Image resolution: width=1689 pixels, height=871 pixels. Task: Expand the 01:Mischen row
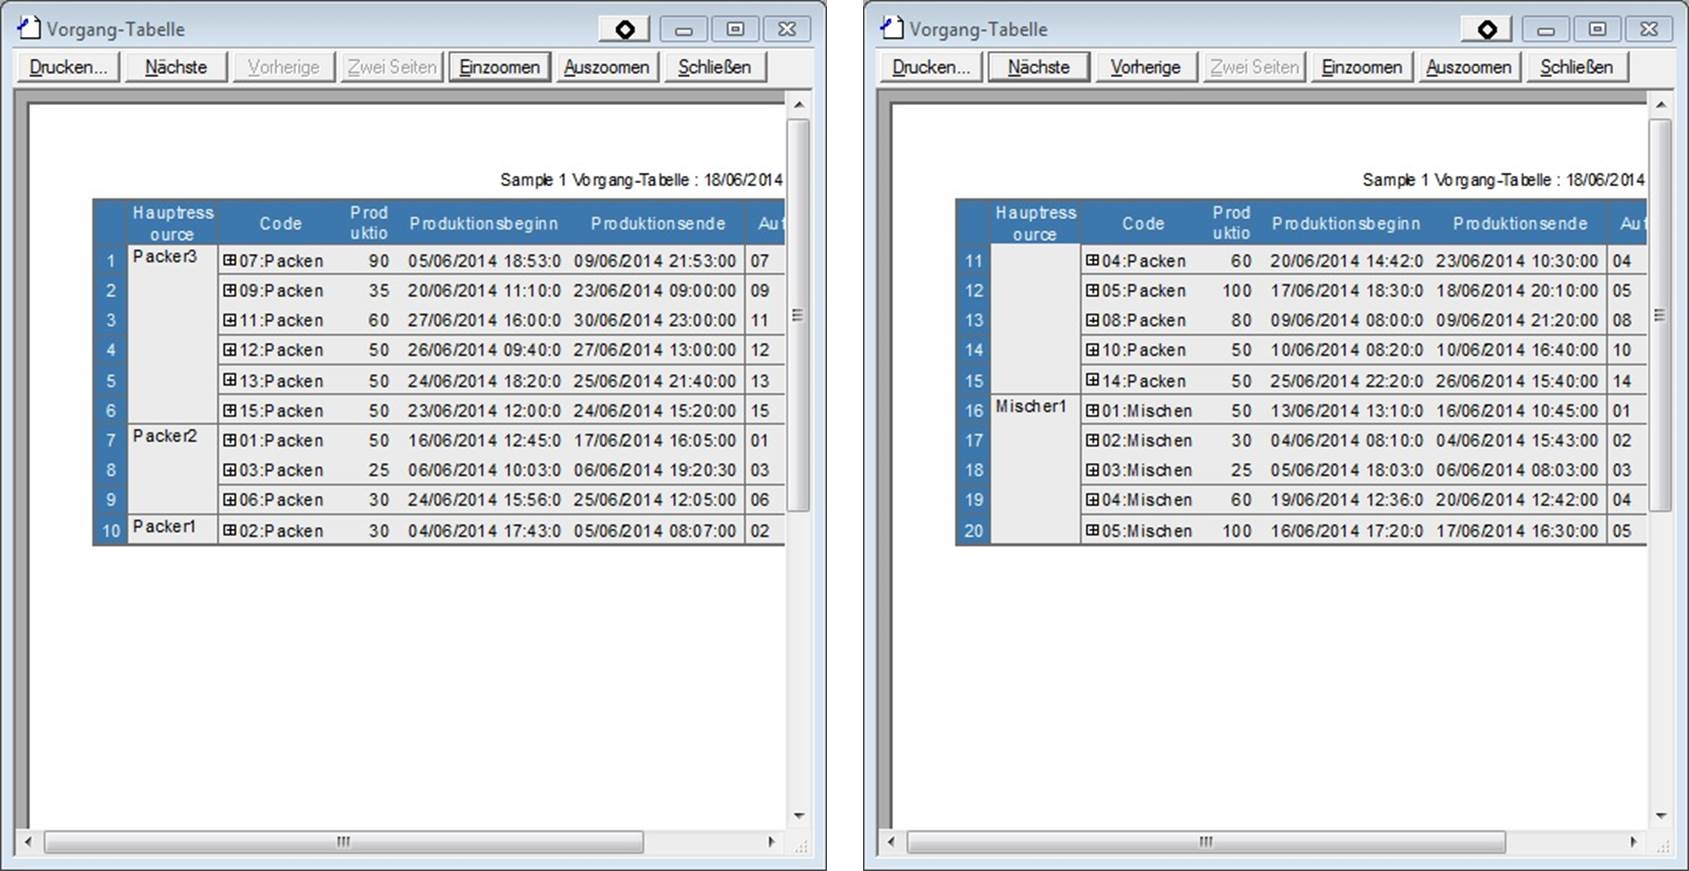click(1092, 411)
